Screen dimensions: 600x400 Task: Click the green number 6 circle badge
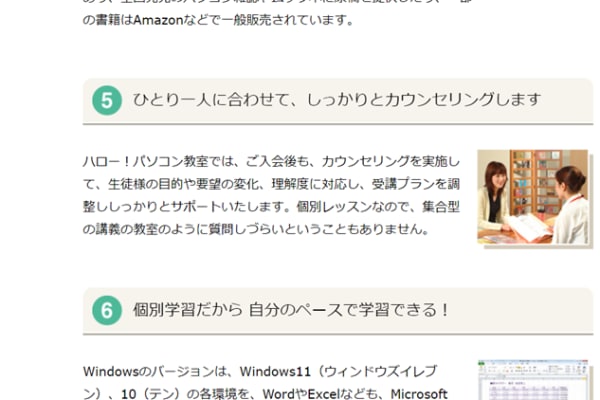click(x=107, y=310)
